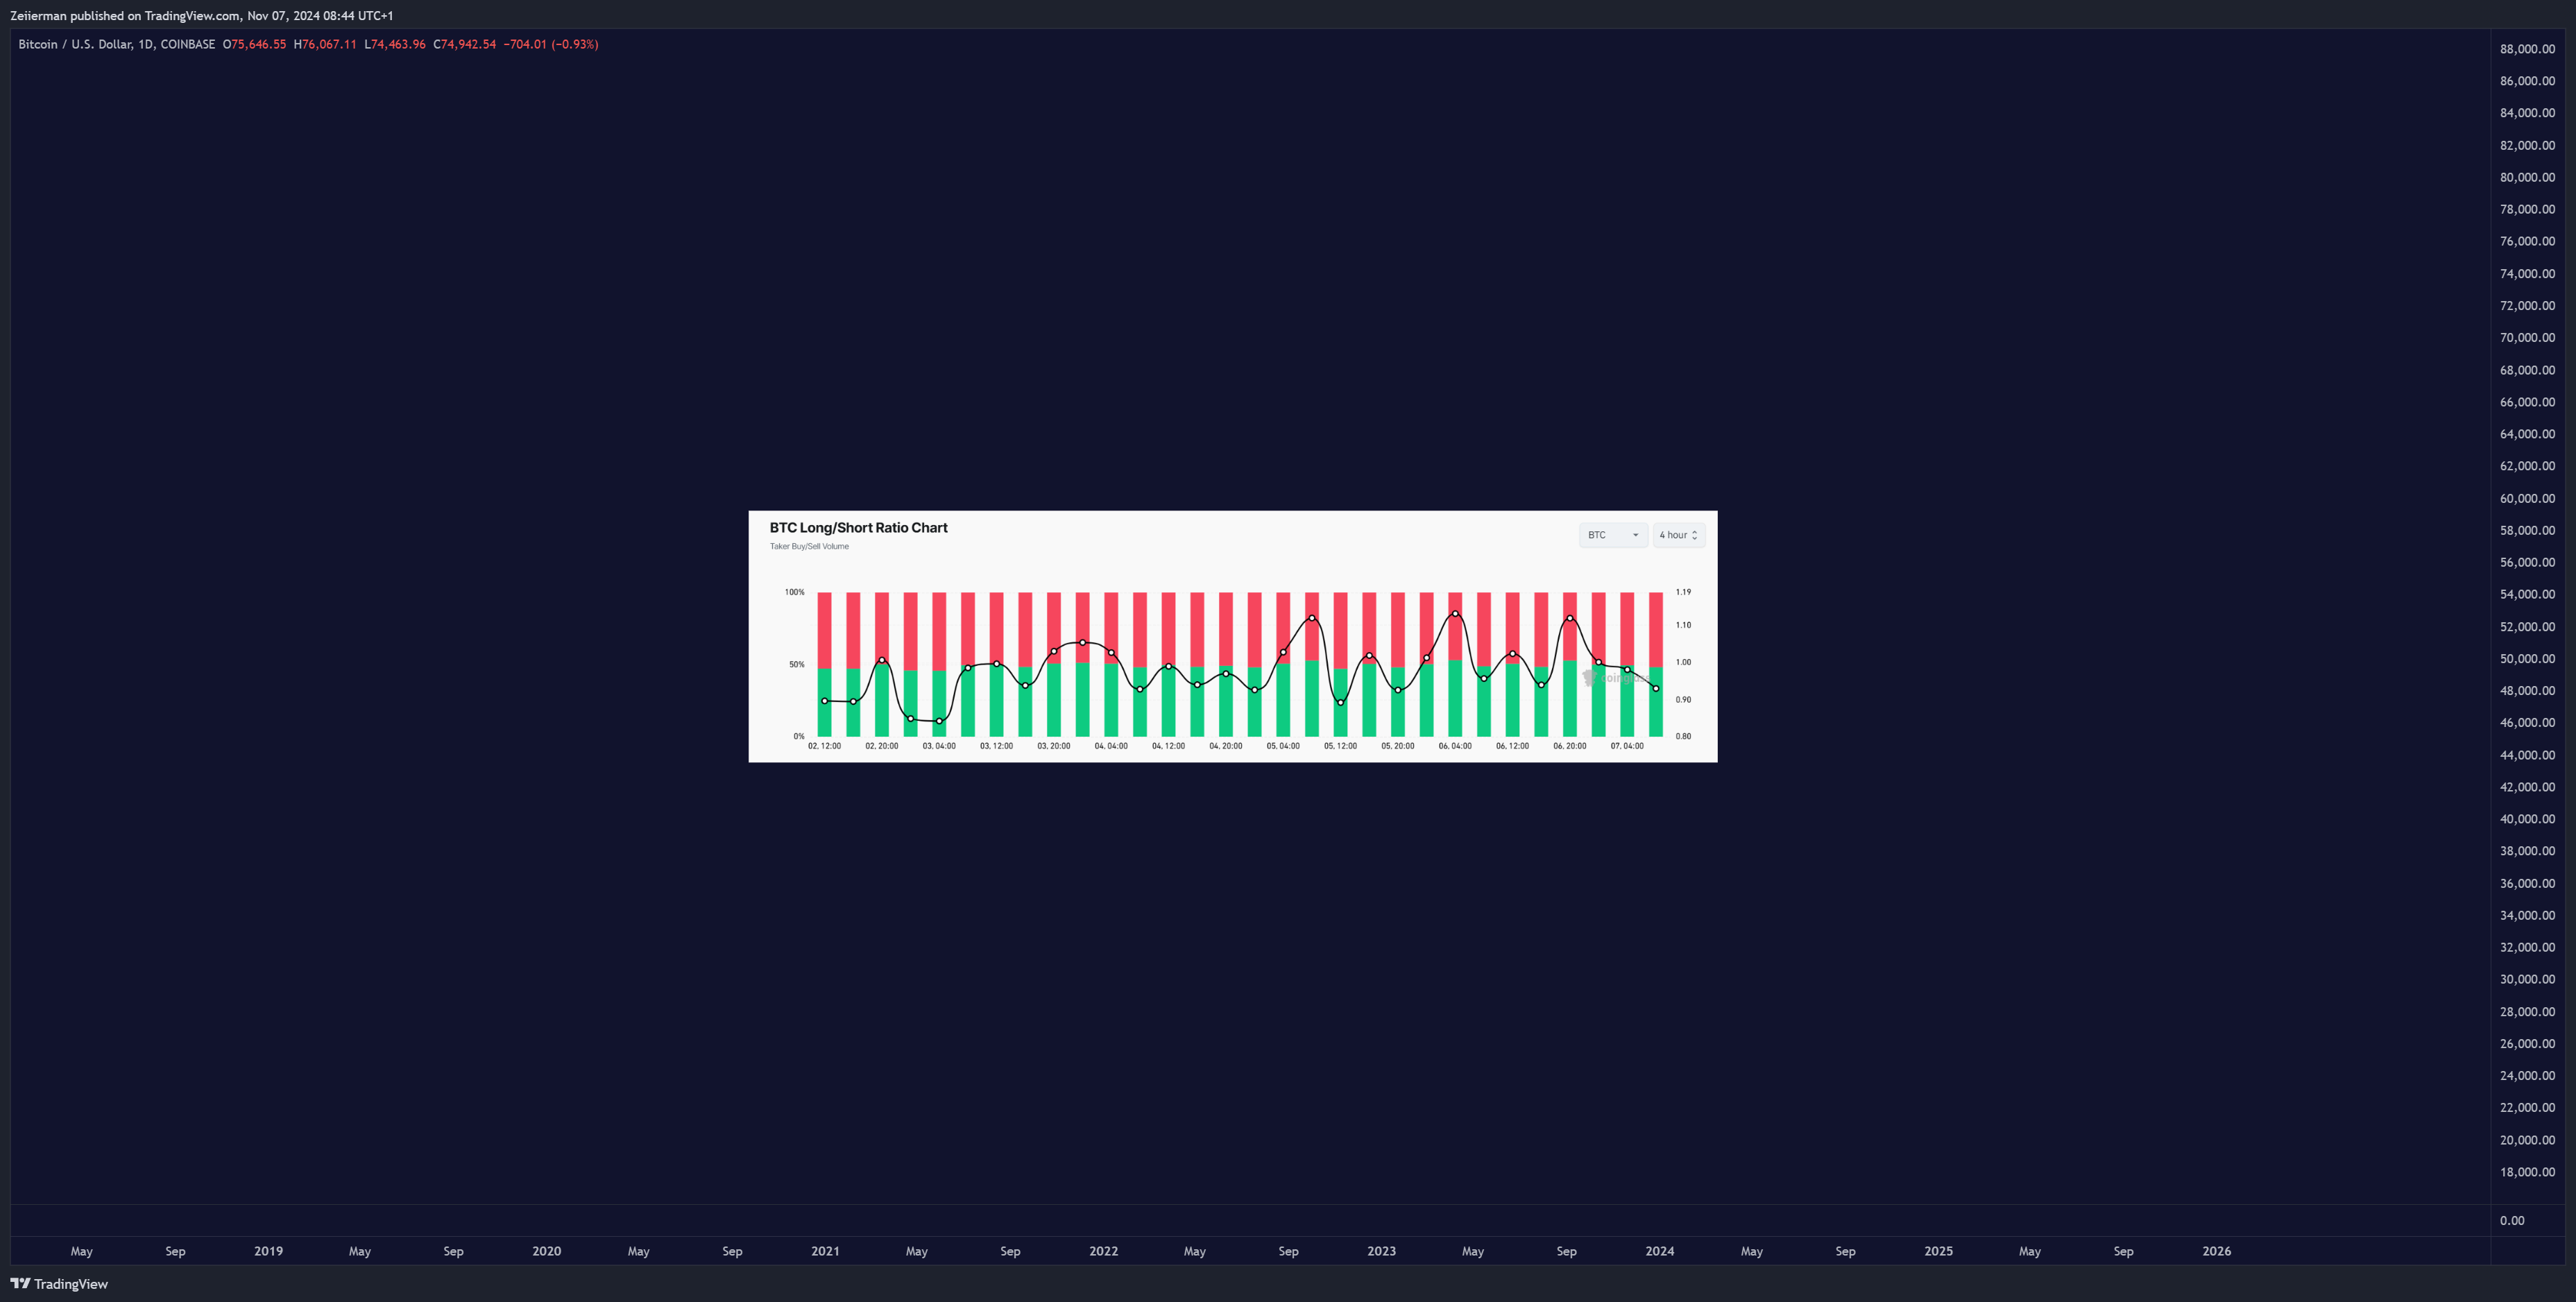This screenshot has height=1302, width=2576.
Task: Click the 'Taker Buy/Sell Volume' subtitle
Action: [809, 547]
